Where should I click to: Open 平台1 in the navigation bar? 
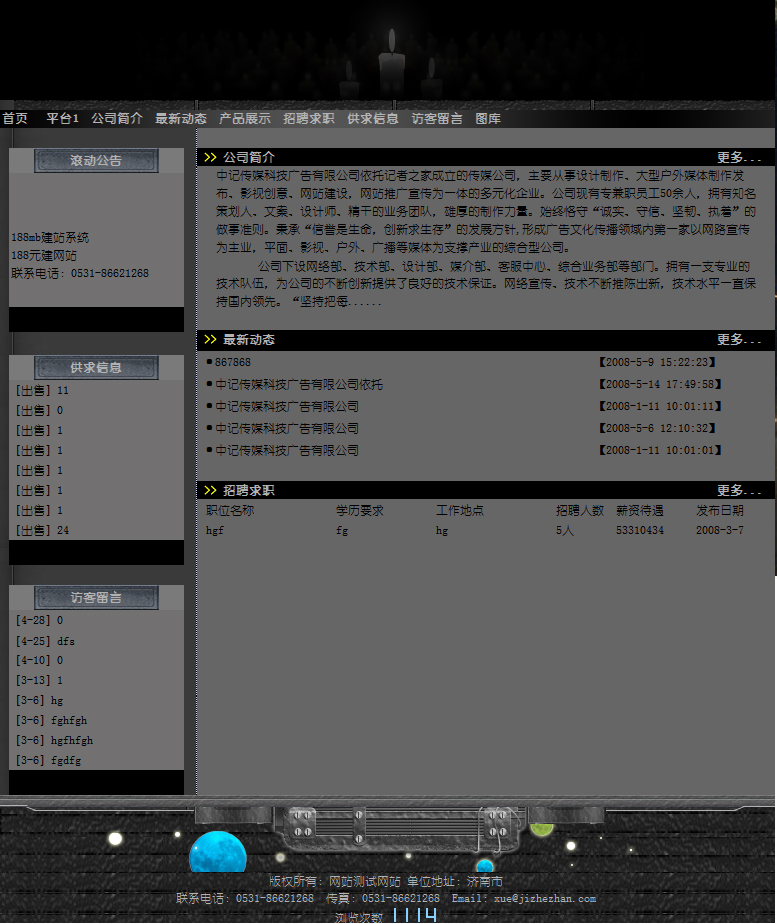(62, 119)
